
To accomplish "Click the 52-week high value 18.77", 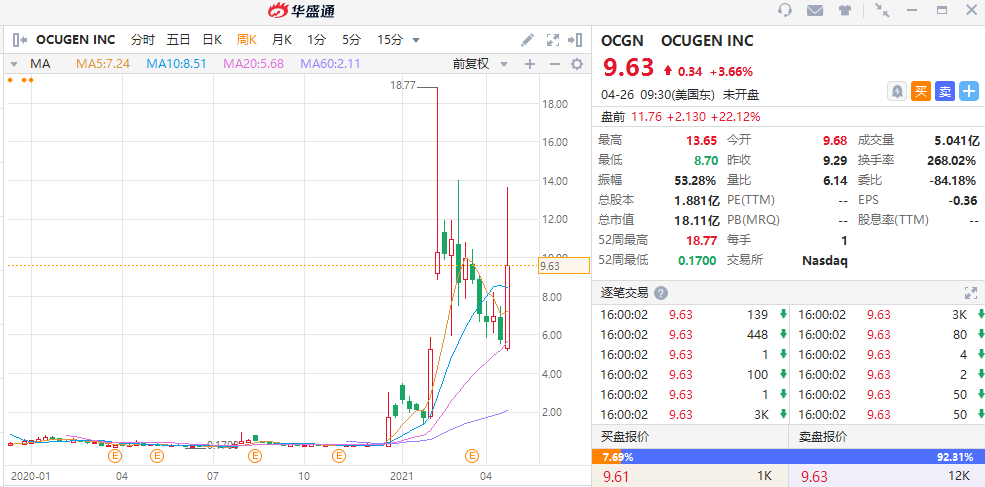I will pyautogui.click(x=701, y=240).
